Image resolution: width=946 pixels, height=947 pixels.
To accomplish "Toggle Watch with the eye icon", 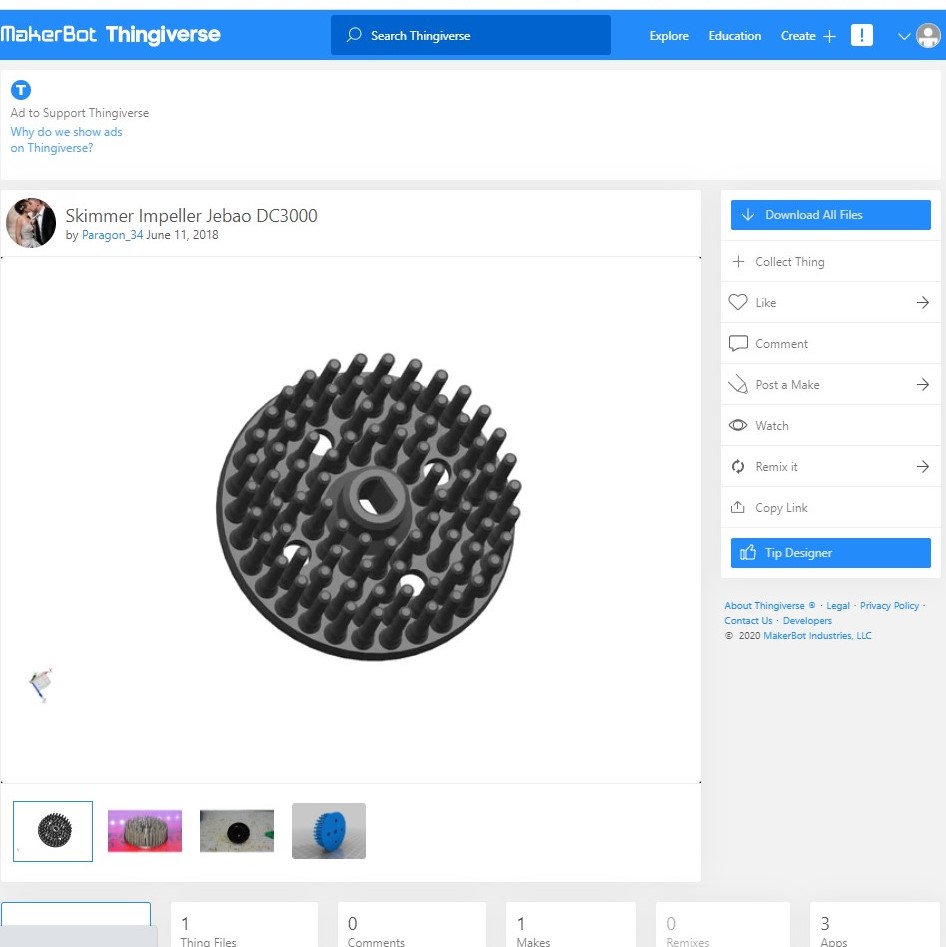I will pyautogui.click(x=738, y=425).
